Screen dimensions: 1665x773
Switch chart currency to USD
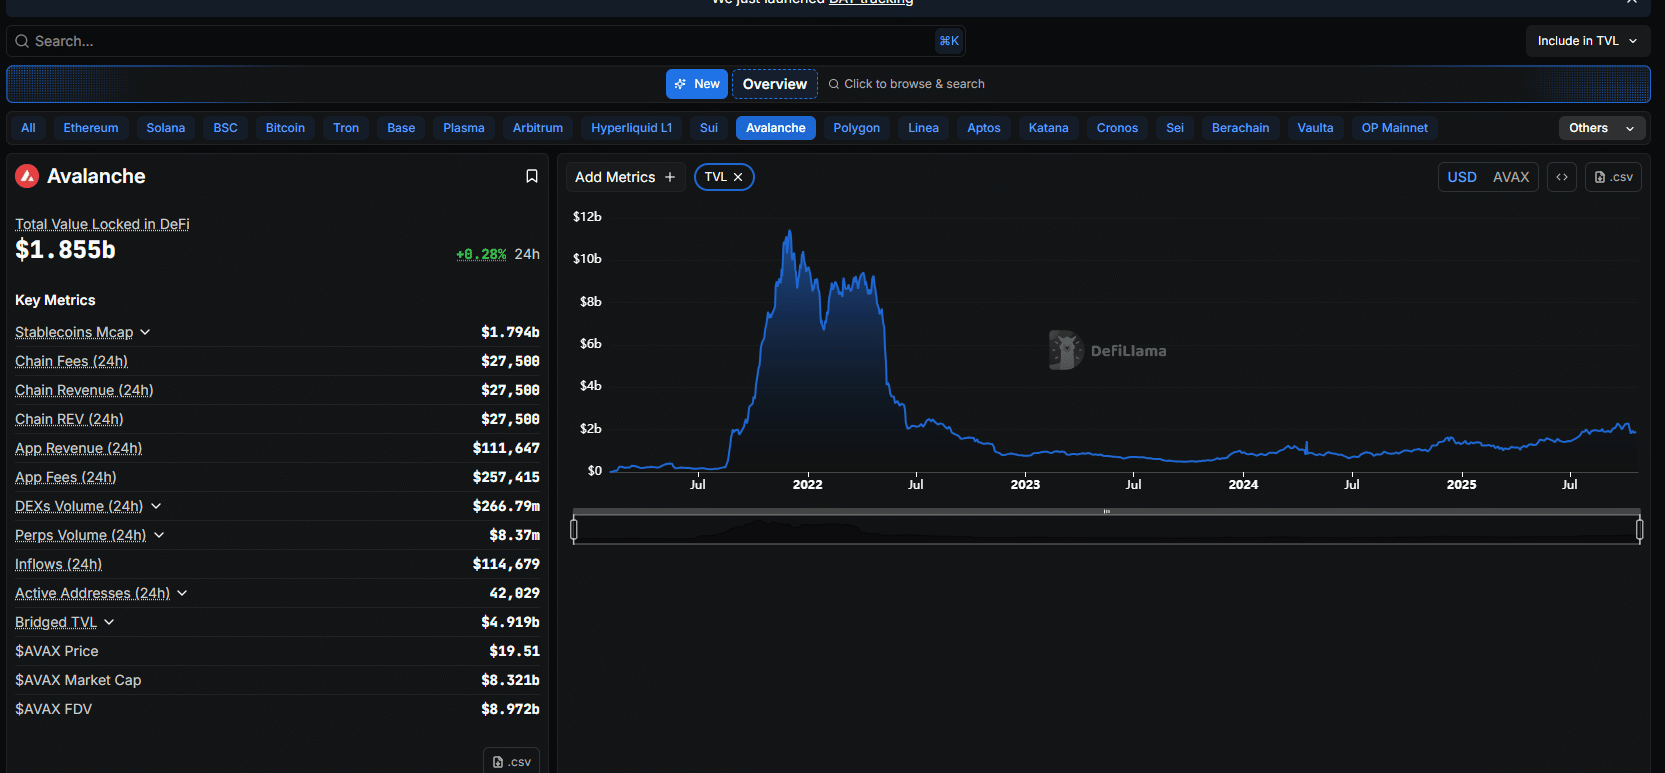(1462, 177)
